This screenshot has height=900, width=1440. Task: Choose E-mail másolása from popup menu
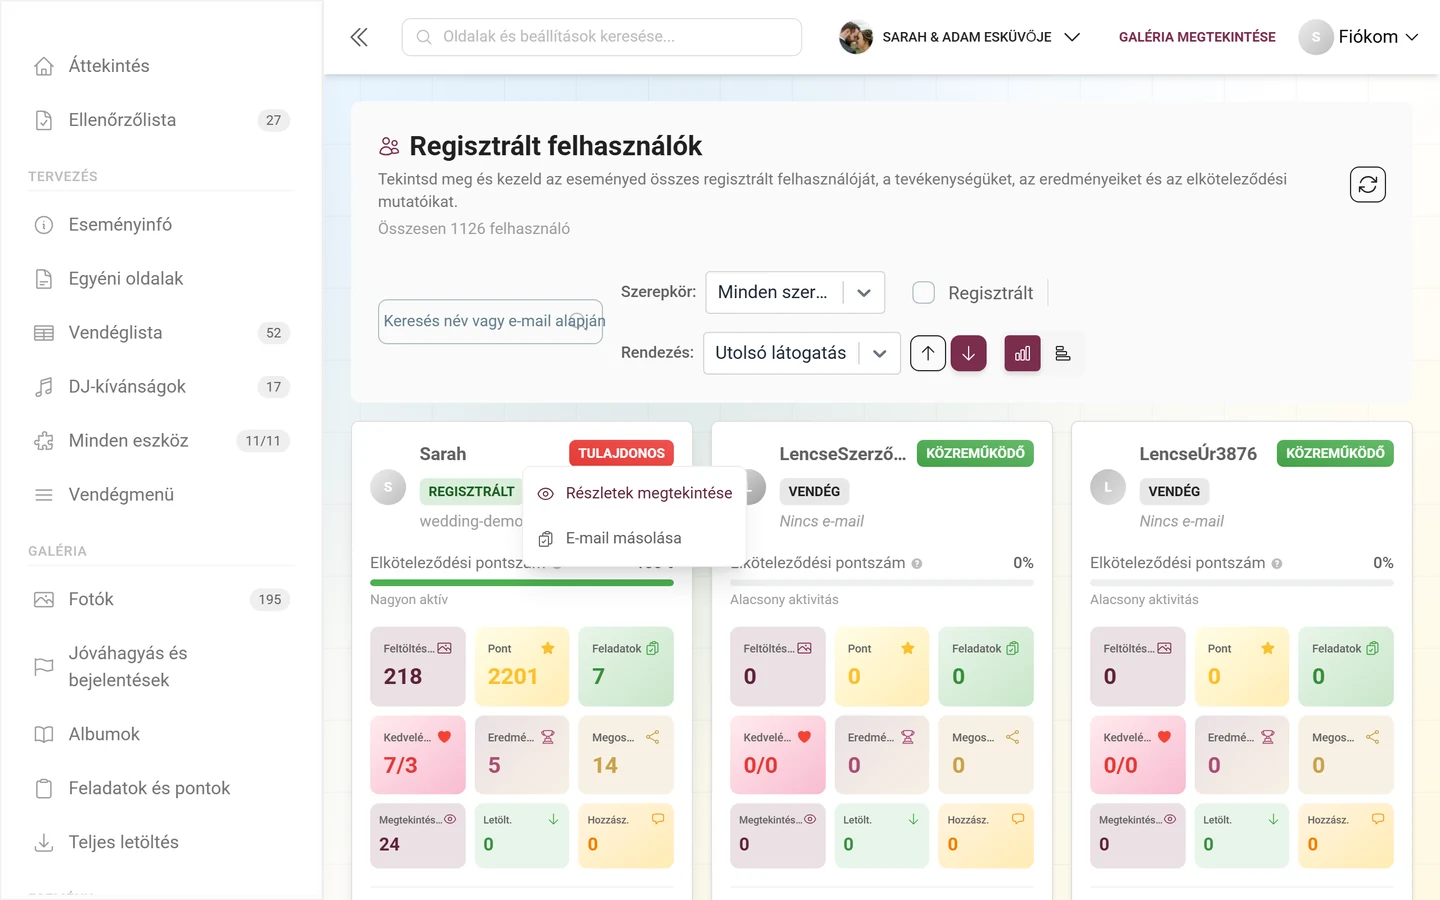tap(634, 538)
